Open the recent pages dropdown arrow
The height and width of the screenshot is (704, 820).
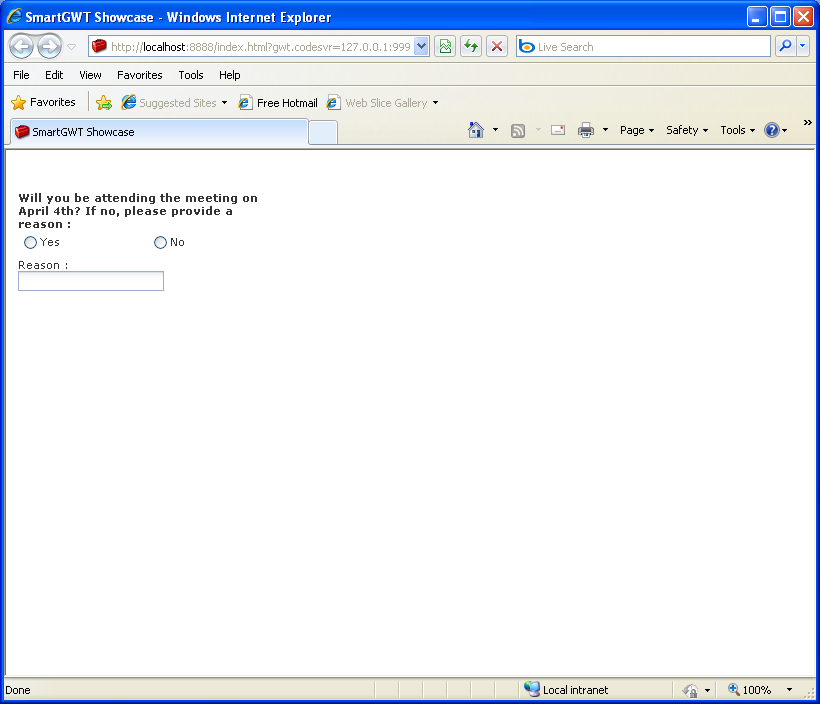(x=72, y=47)
